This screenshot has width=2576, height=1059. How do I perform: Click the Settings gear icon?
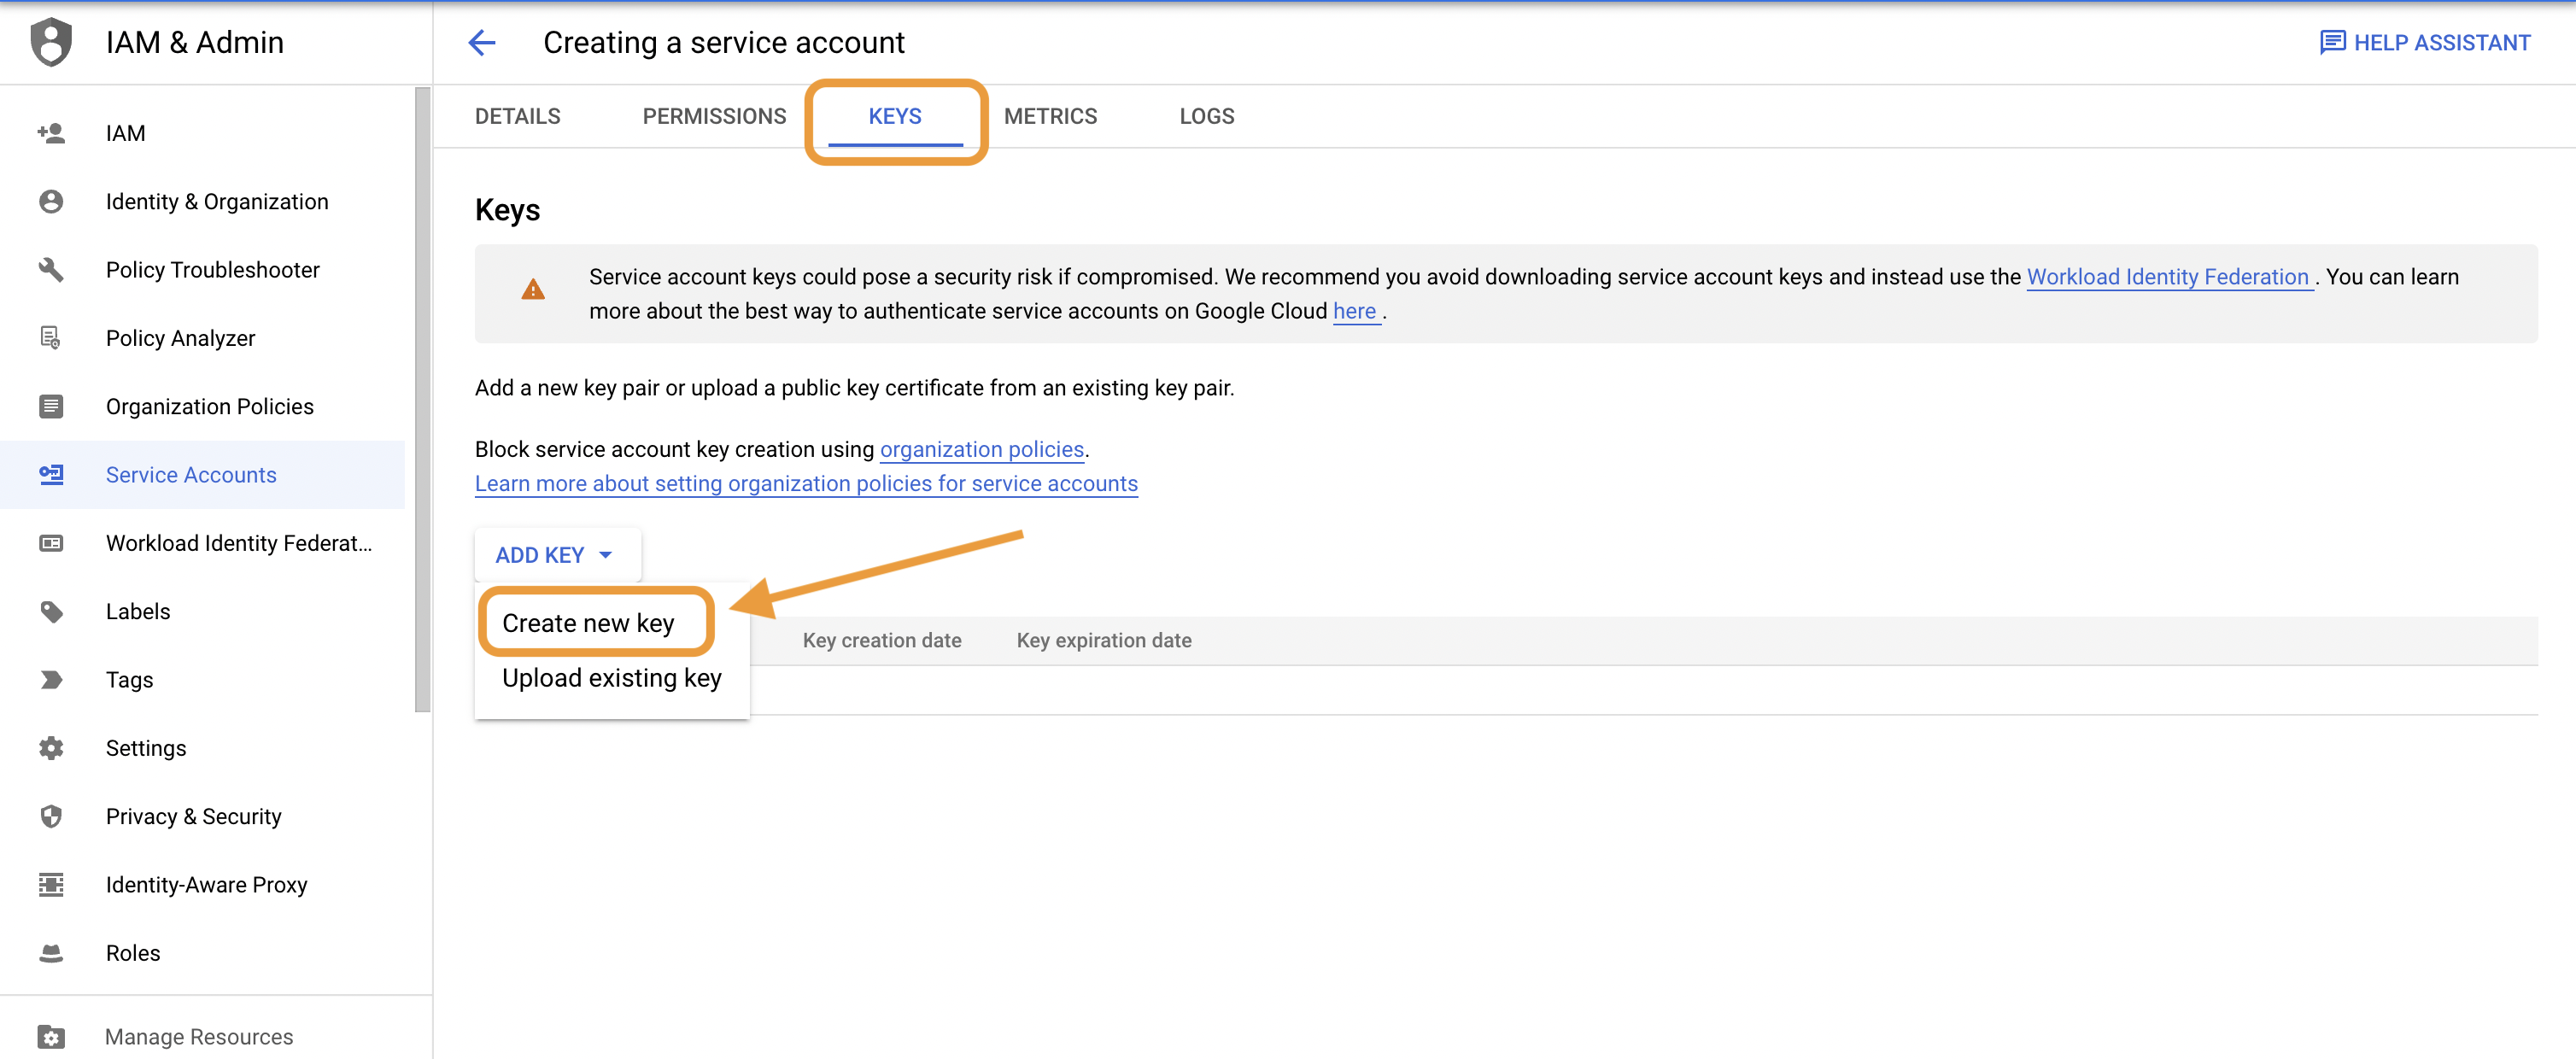coord(51,748)
